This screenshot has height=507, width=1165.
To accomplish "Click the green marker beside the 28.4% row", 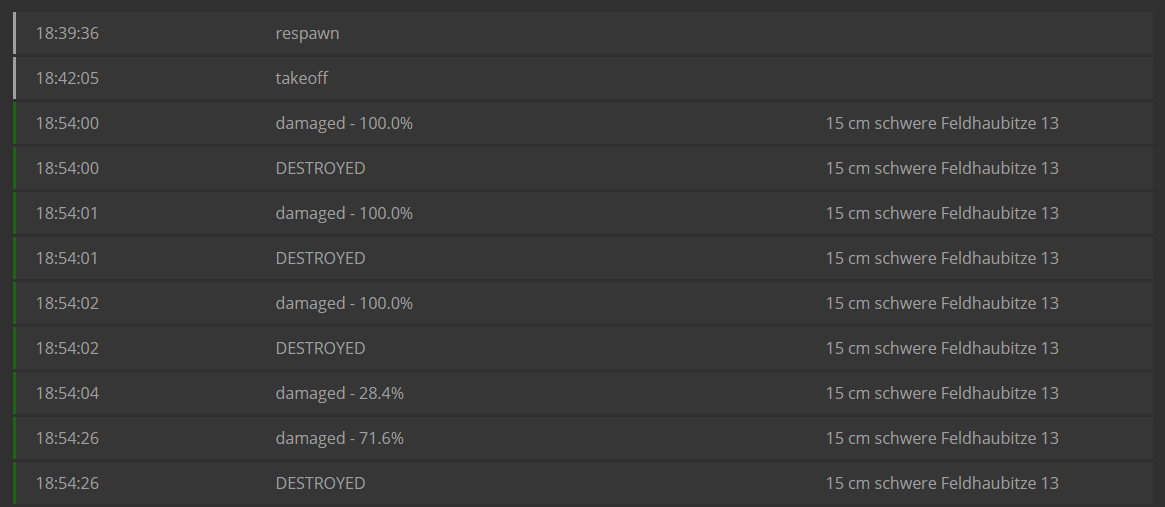I will [15, 393].
